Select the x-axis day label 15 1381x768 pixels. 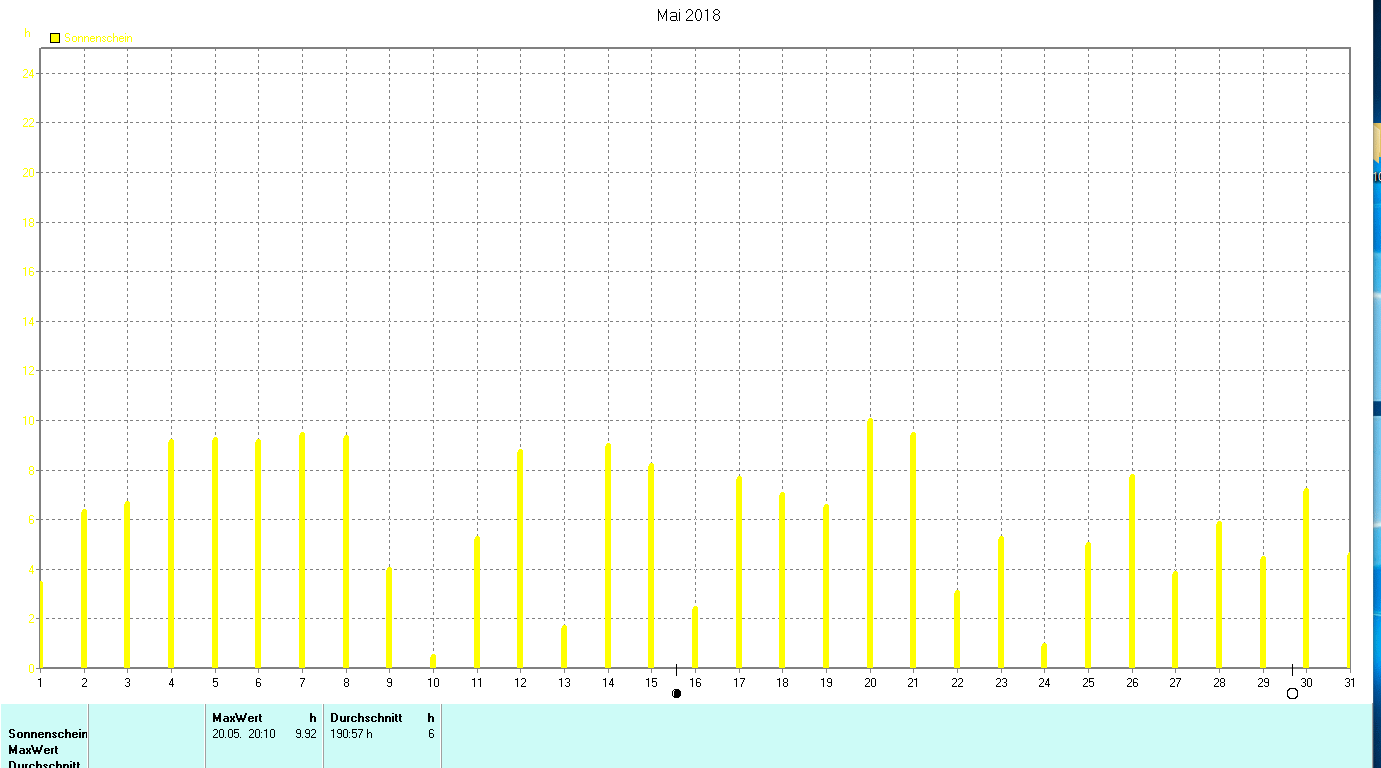[651, 683]
